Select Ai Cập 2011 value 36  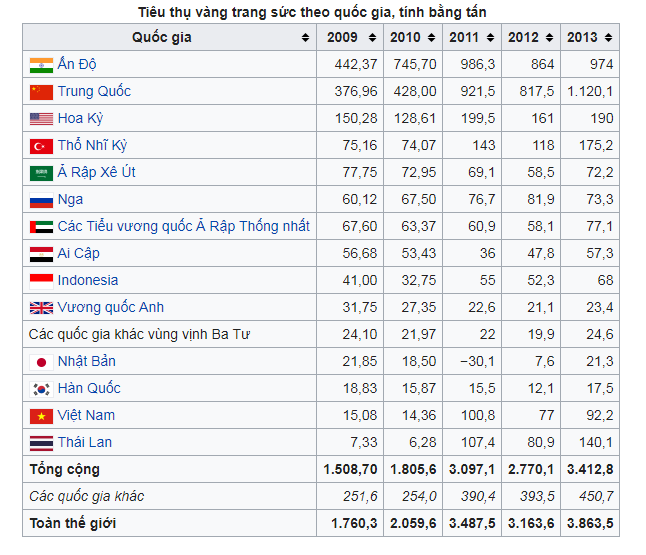pos(487,253)
